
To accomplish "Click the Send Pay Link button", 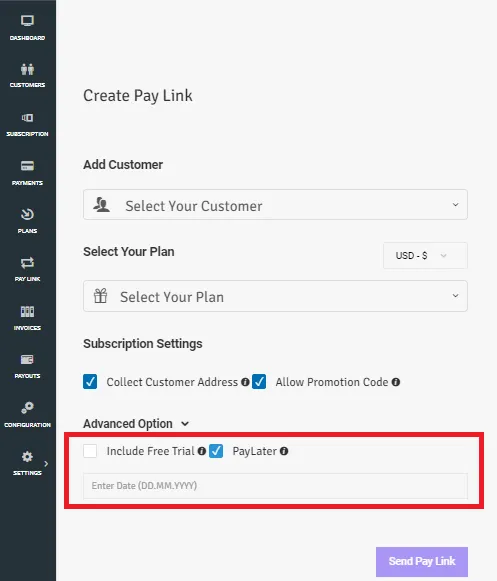I will tap(422, 561).
